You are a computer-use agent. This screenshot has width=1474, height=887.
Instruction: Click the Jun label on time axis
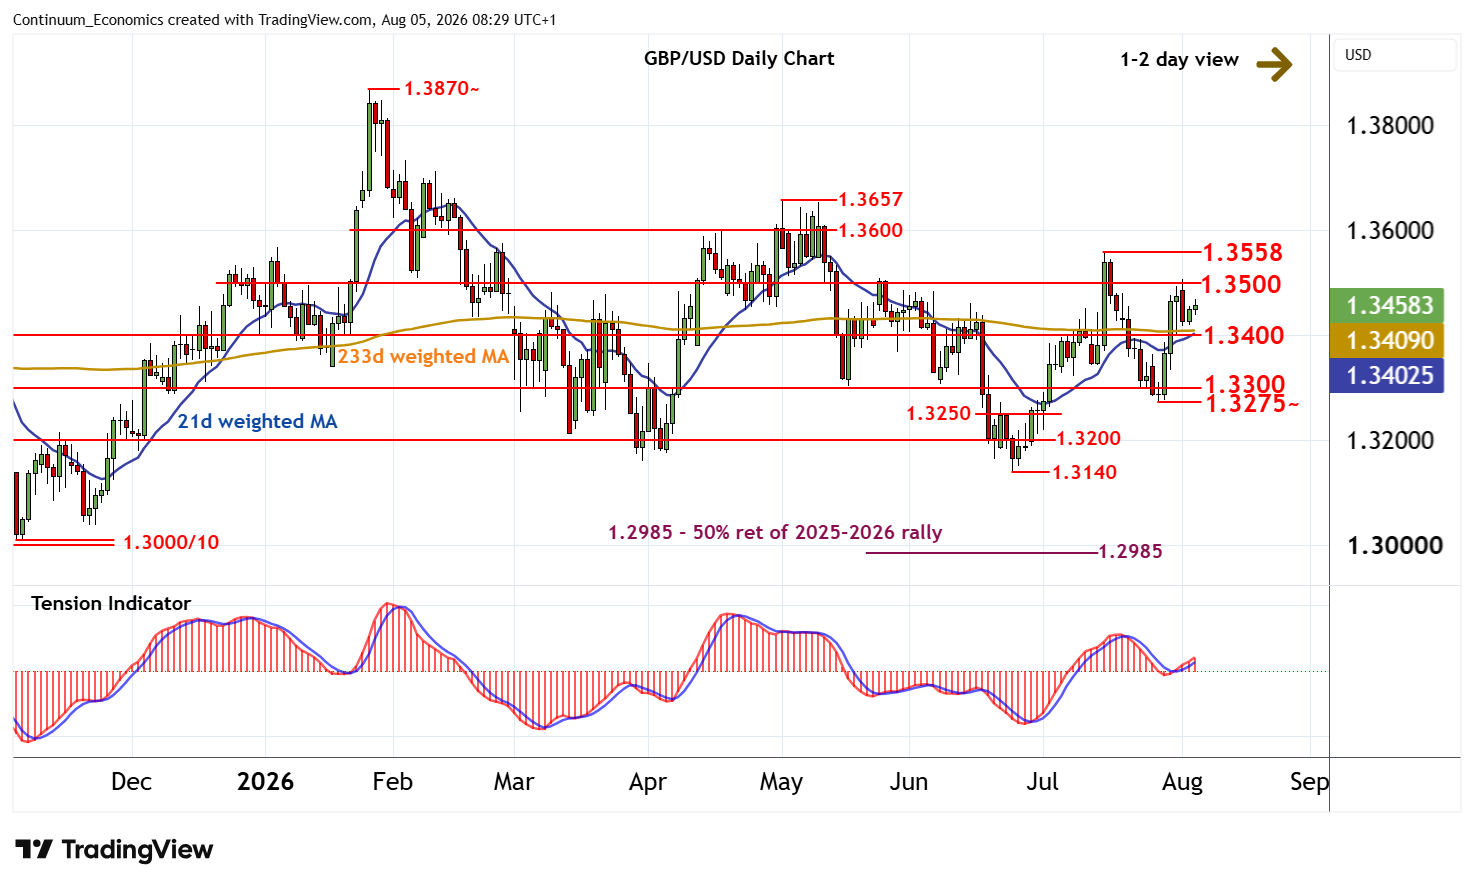point(908,782)
